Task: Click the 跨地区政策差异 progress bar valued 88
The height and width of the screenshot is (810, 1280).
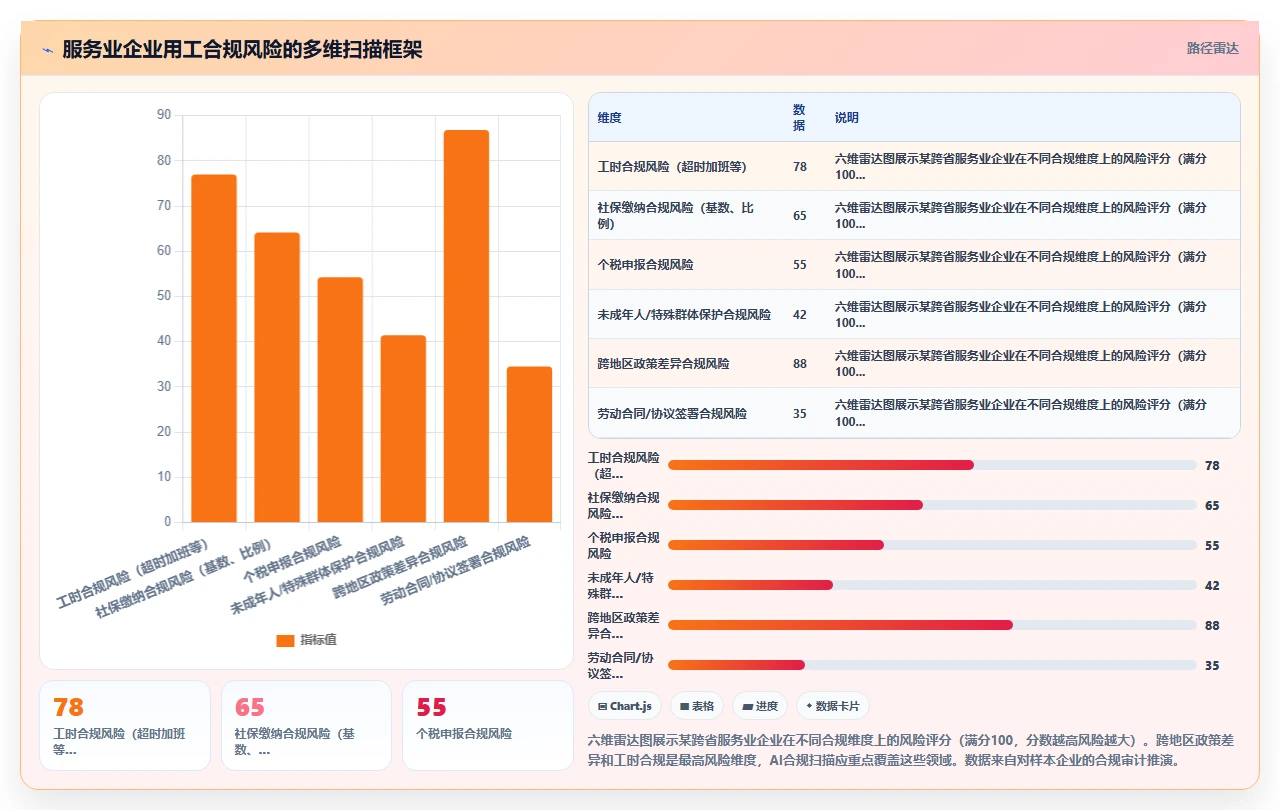Action: pyautogui.click(x=932, y=625)
